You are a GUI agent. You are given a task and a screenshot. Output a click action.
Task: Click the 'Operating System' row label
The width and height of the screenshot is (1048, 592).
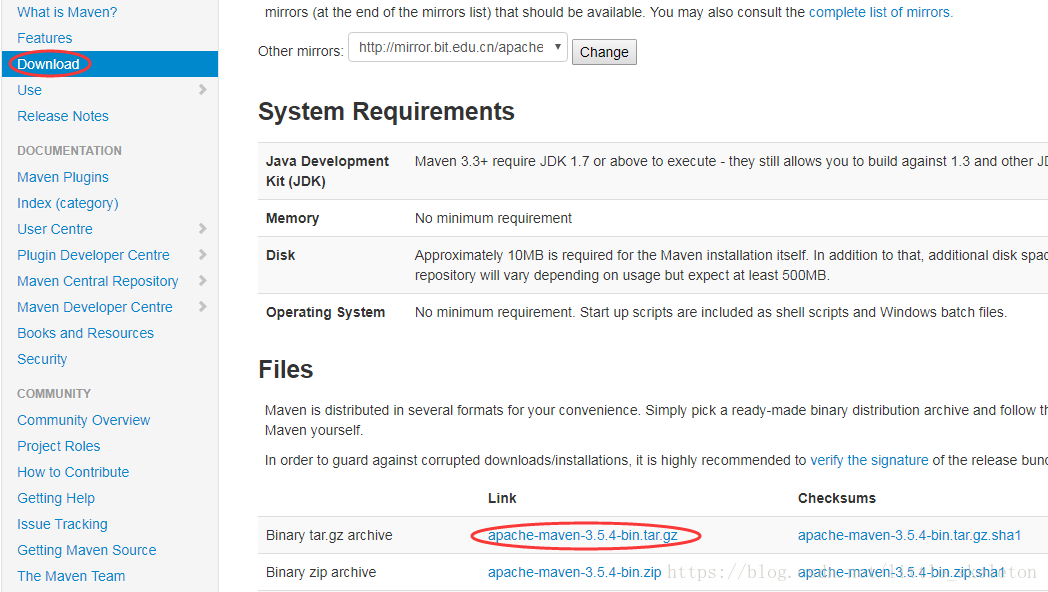point(325,312)
